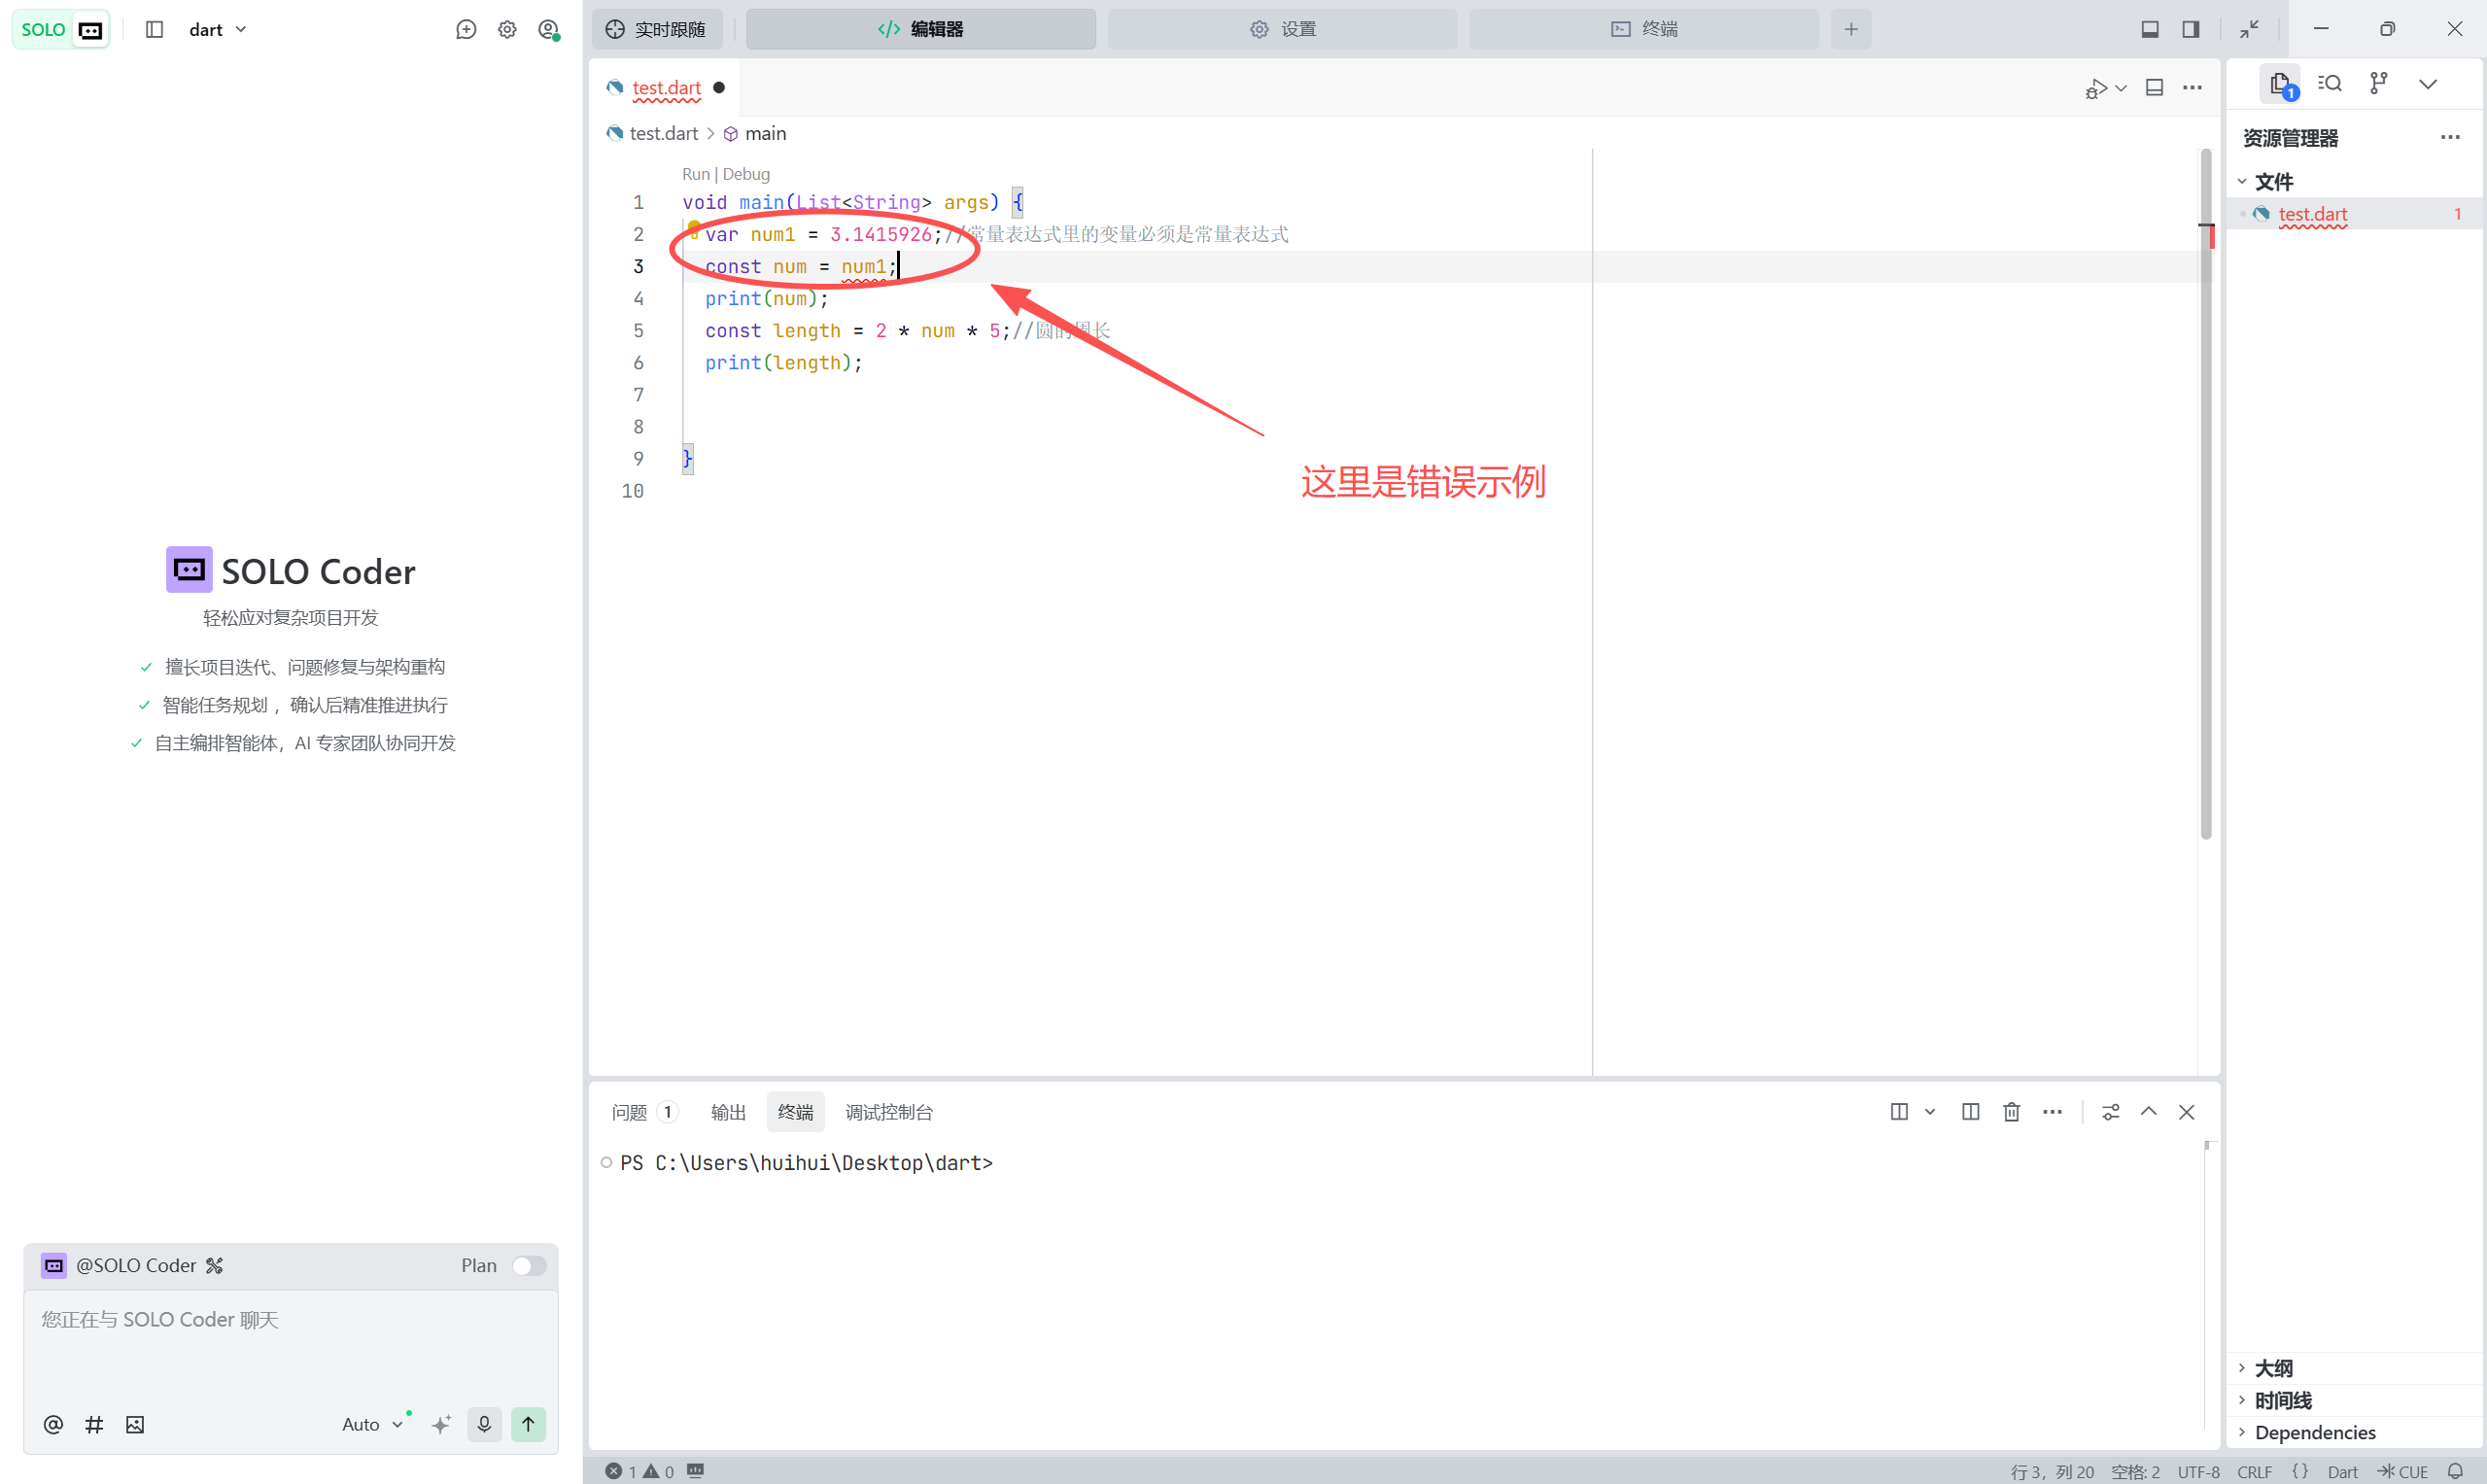Send message with the green arrow button
2487x1484 pixels.
point(528,1424)
